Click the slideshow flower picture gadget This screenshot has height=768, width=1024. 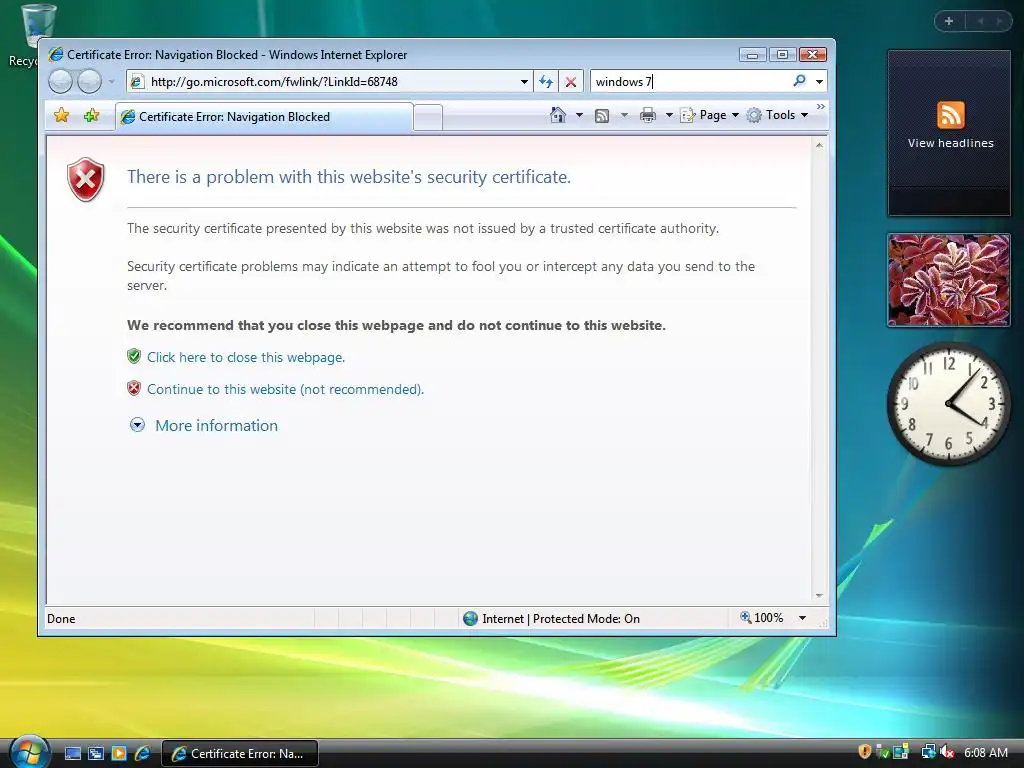click(949, 280)
